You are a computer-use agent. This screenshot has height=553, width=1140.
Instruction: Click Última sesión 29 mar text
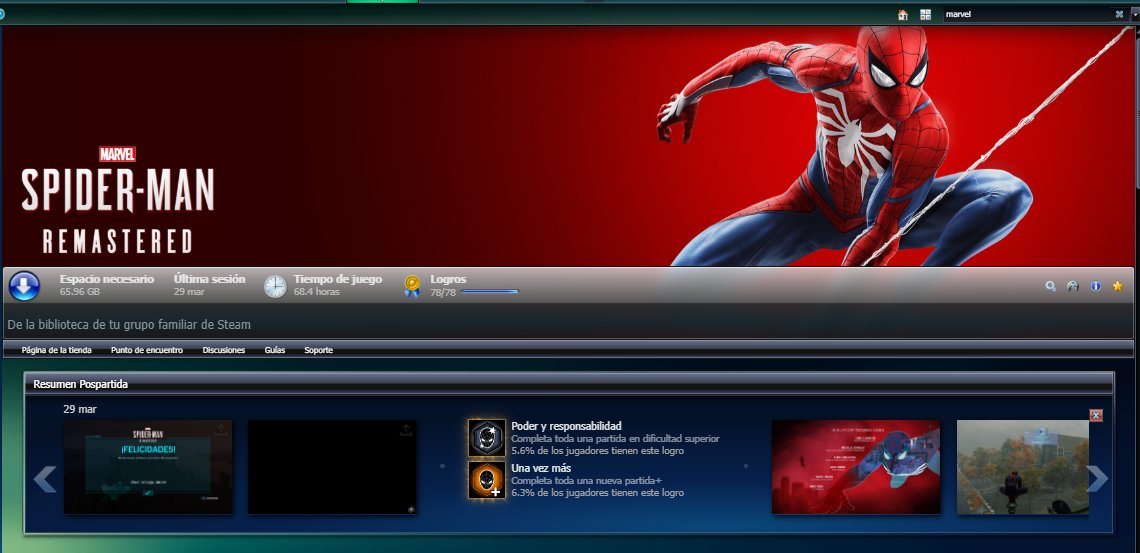point(209,285)
